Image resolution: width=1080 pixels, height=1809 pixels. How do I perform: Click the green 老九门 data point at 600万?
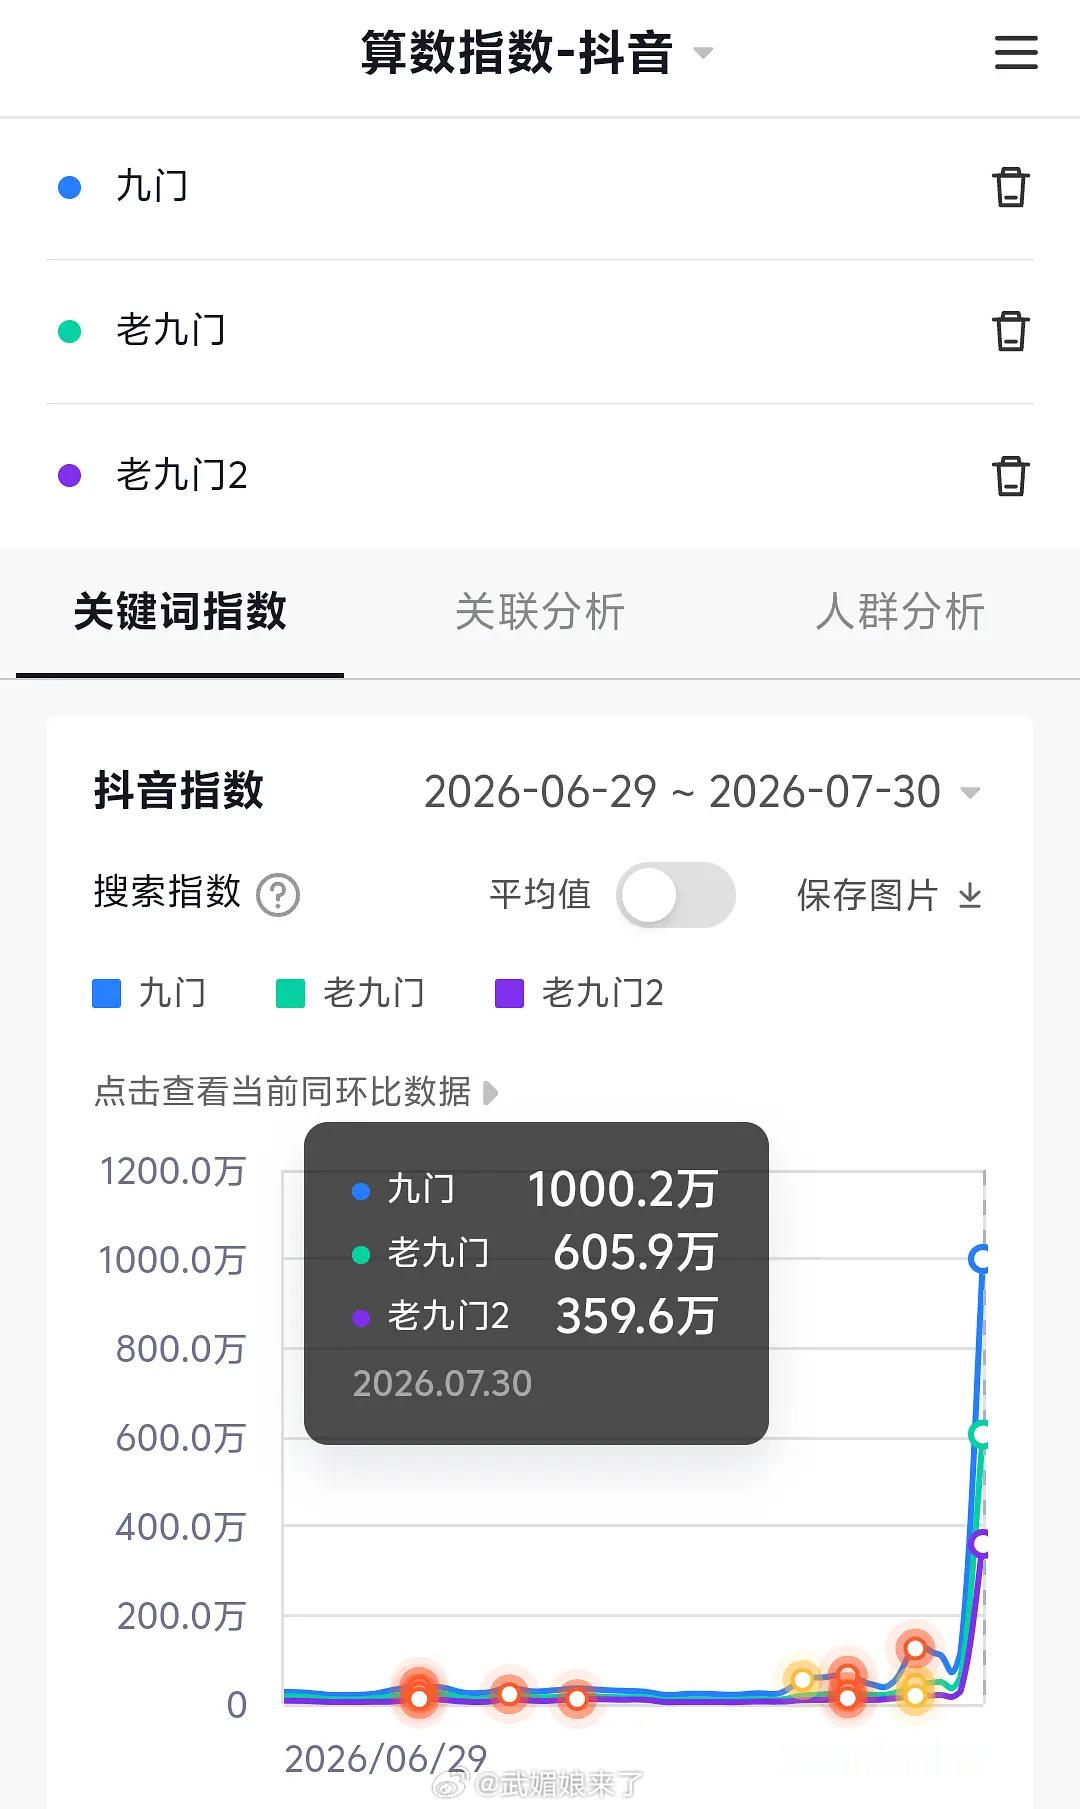[x=981, y=1434]
